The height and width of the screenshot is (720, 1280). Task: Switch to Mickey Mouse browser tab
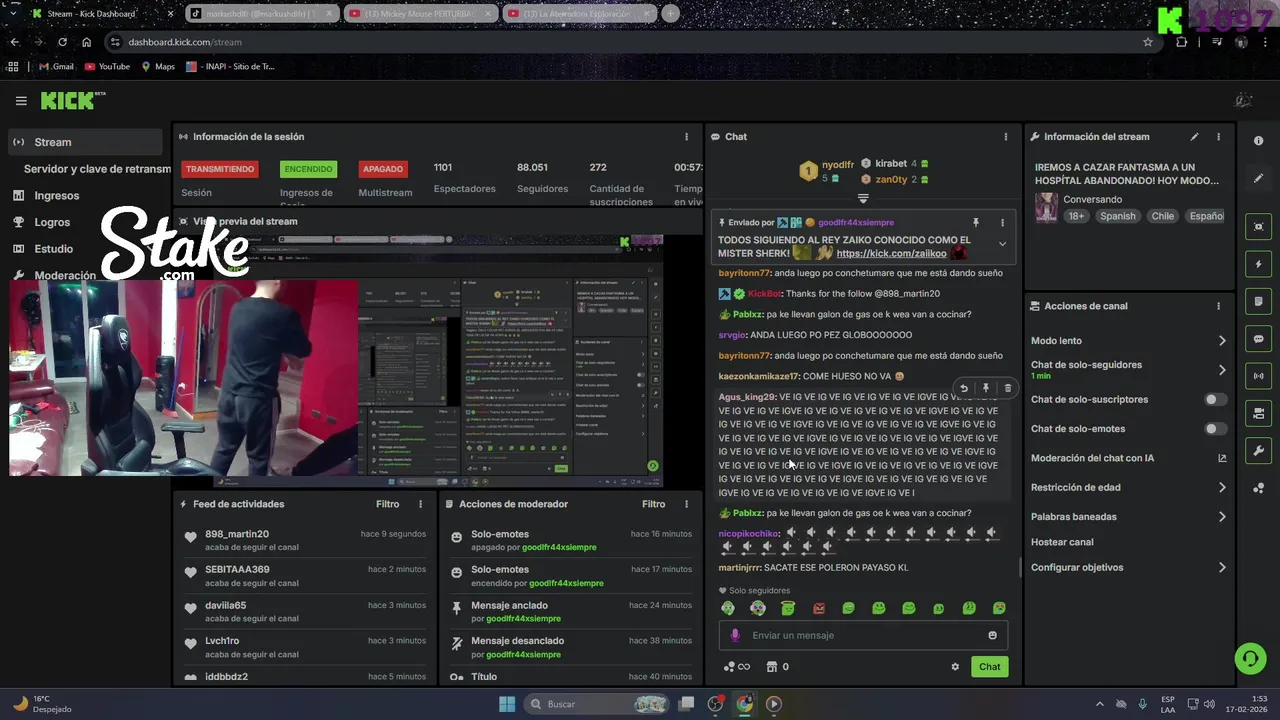[x=418, y=14]
